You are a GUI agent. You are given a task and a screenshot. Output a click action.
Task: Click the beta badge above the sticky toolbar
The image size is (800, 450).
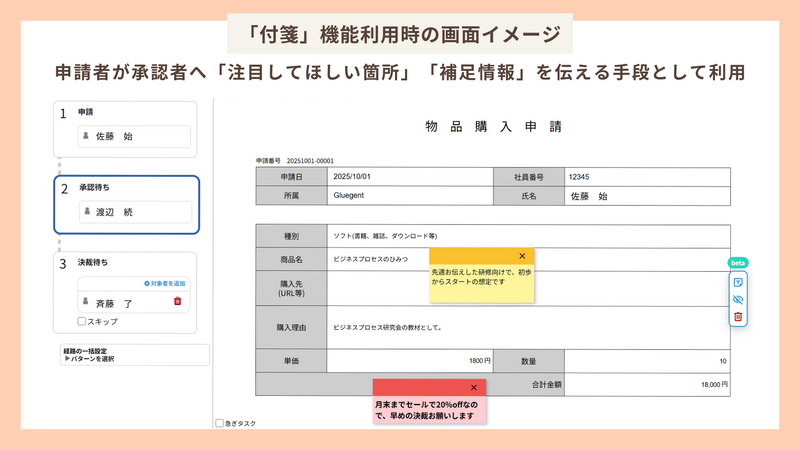(x=737, y=263)
